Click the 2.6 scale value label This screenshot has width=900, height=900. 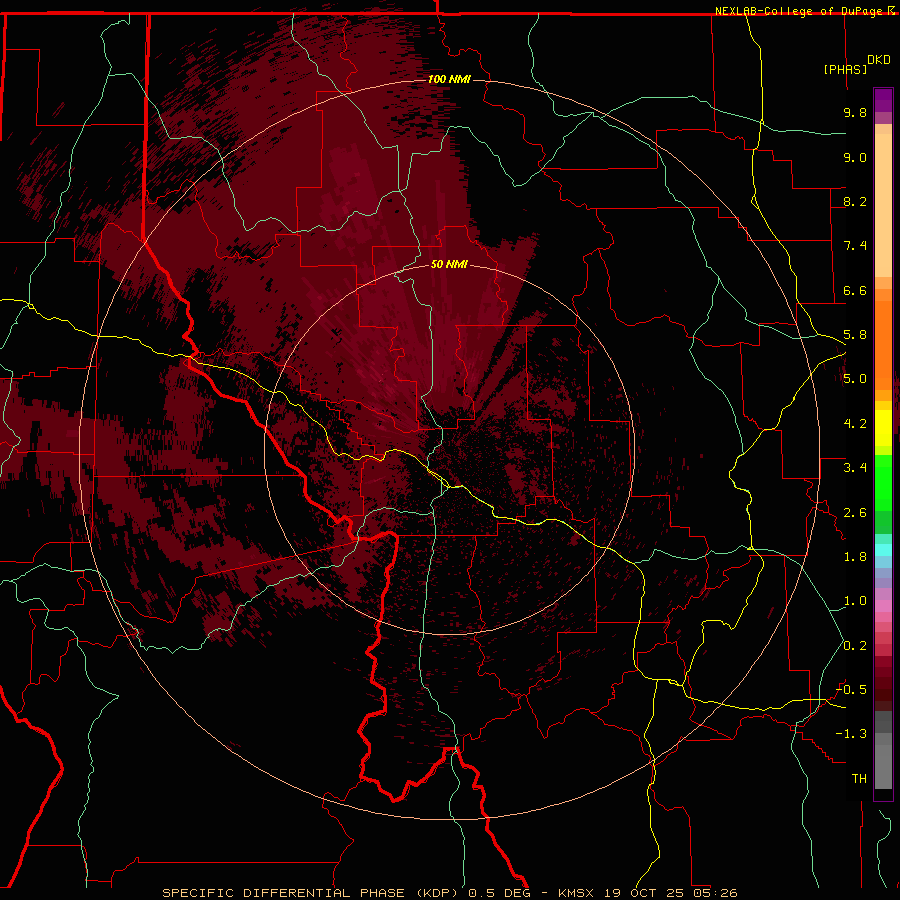pyautogui.click(x=855, y=513)
